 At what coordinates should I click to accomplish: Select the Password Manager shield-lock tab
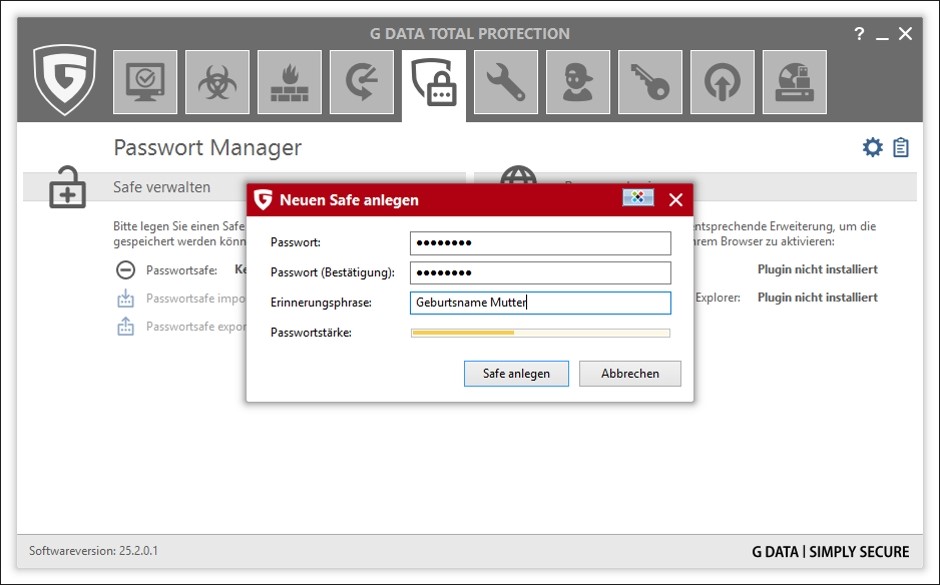tap(433, 84)
